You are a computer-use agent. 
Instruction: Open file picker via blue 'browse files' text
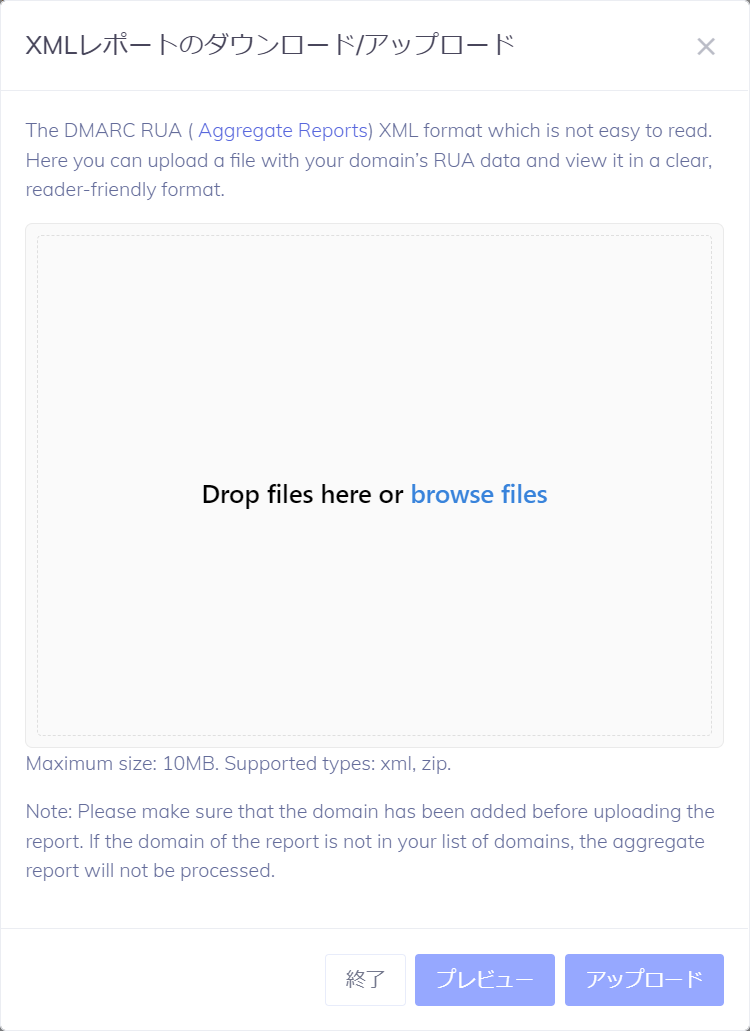tap(479, 494)
